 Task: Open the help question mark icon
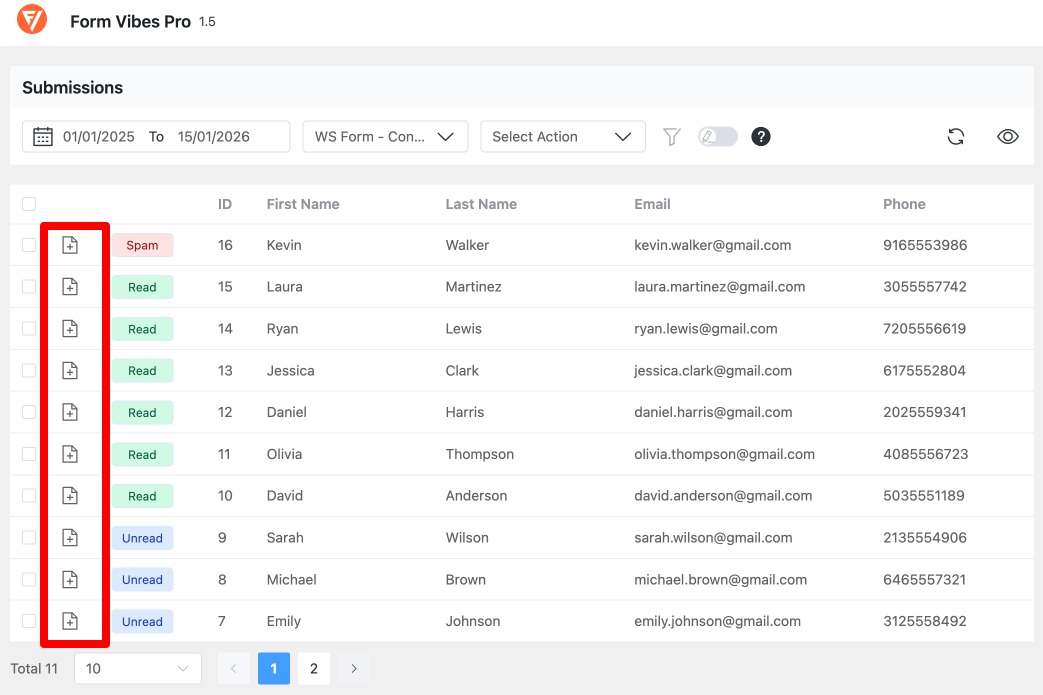coord(761,136)
